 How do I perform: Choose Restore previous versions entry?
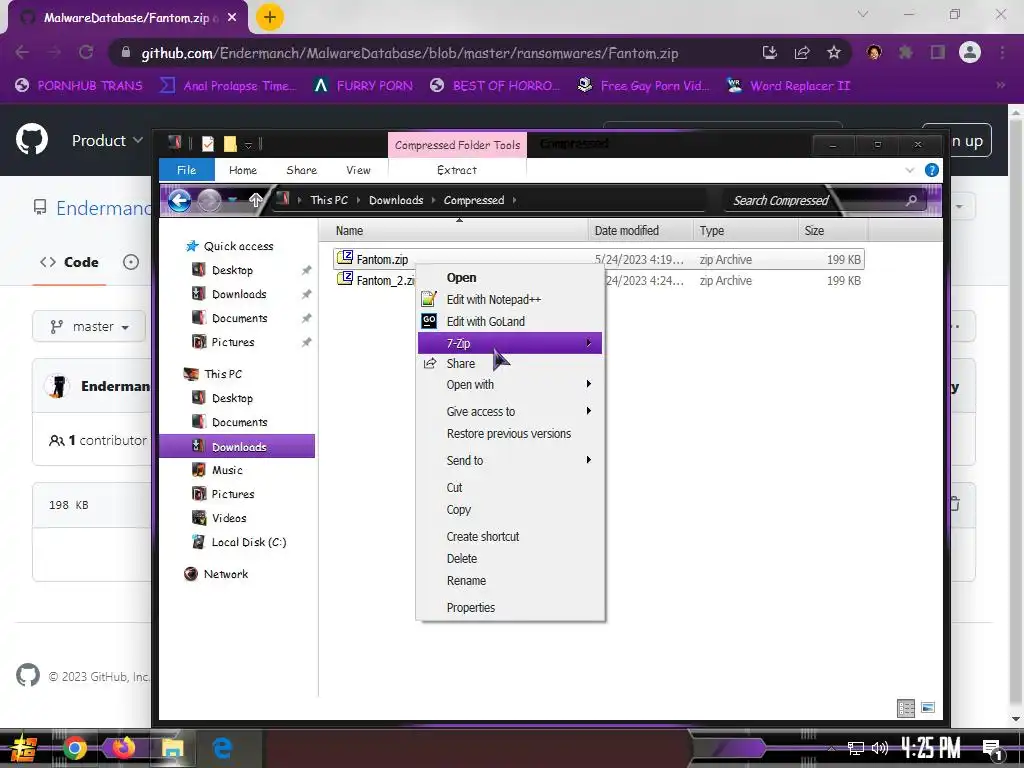509,434
